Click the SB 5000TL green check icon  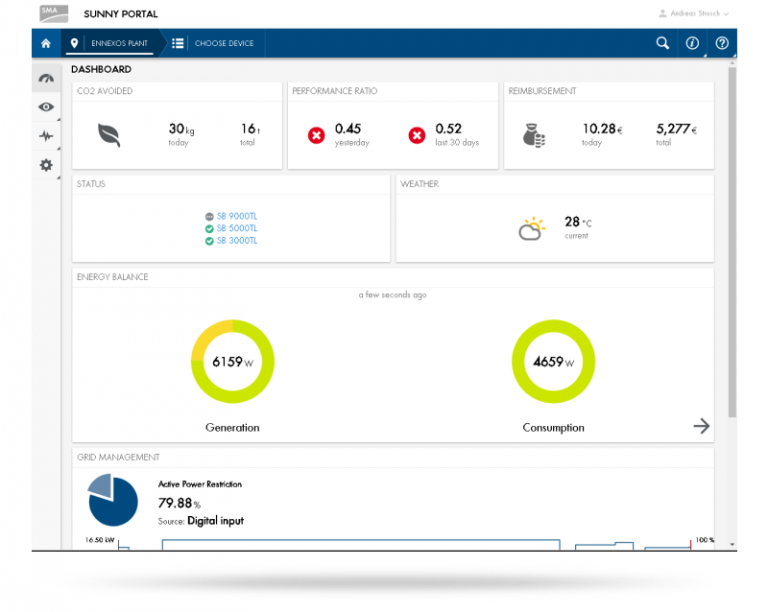point(209,229)
